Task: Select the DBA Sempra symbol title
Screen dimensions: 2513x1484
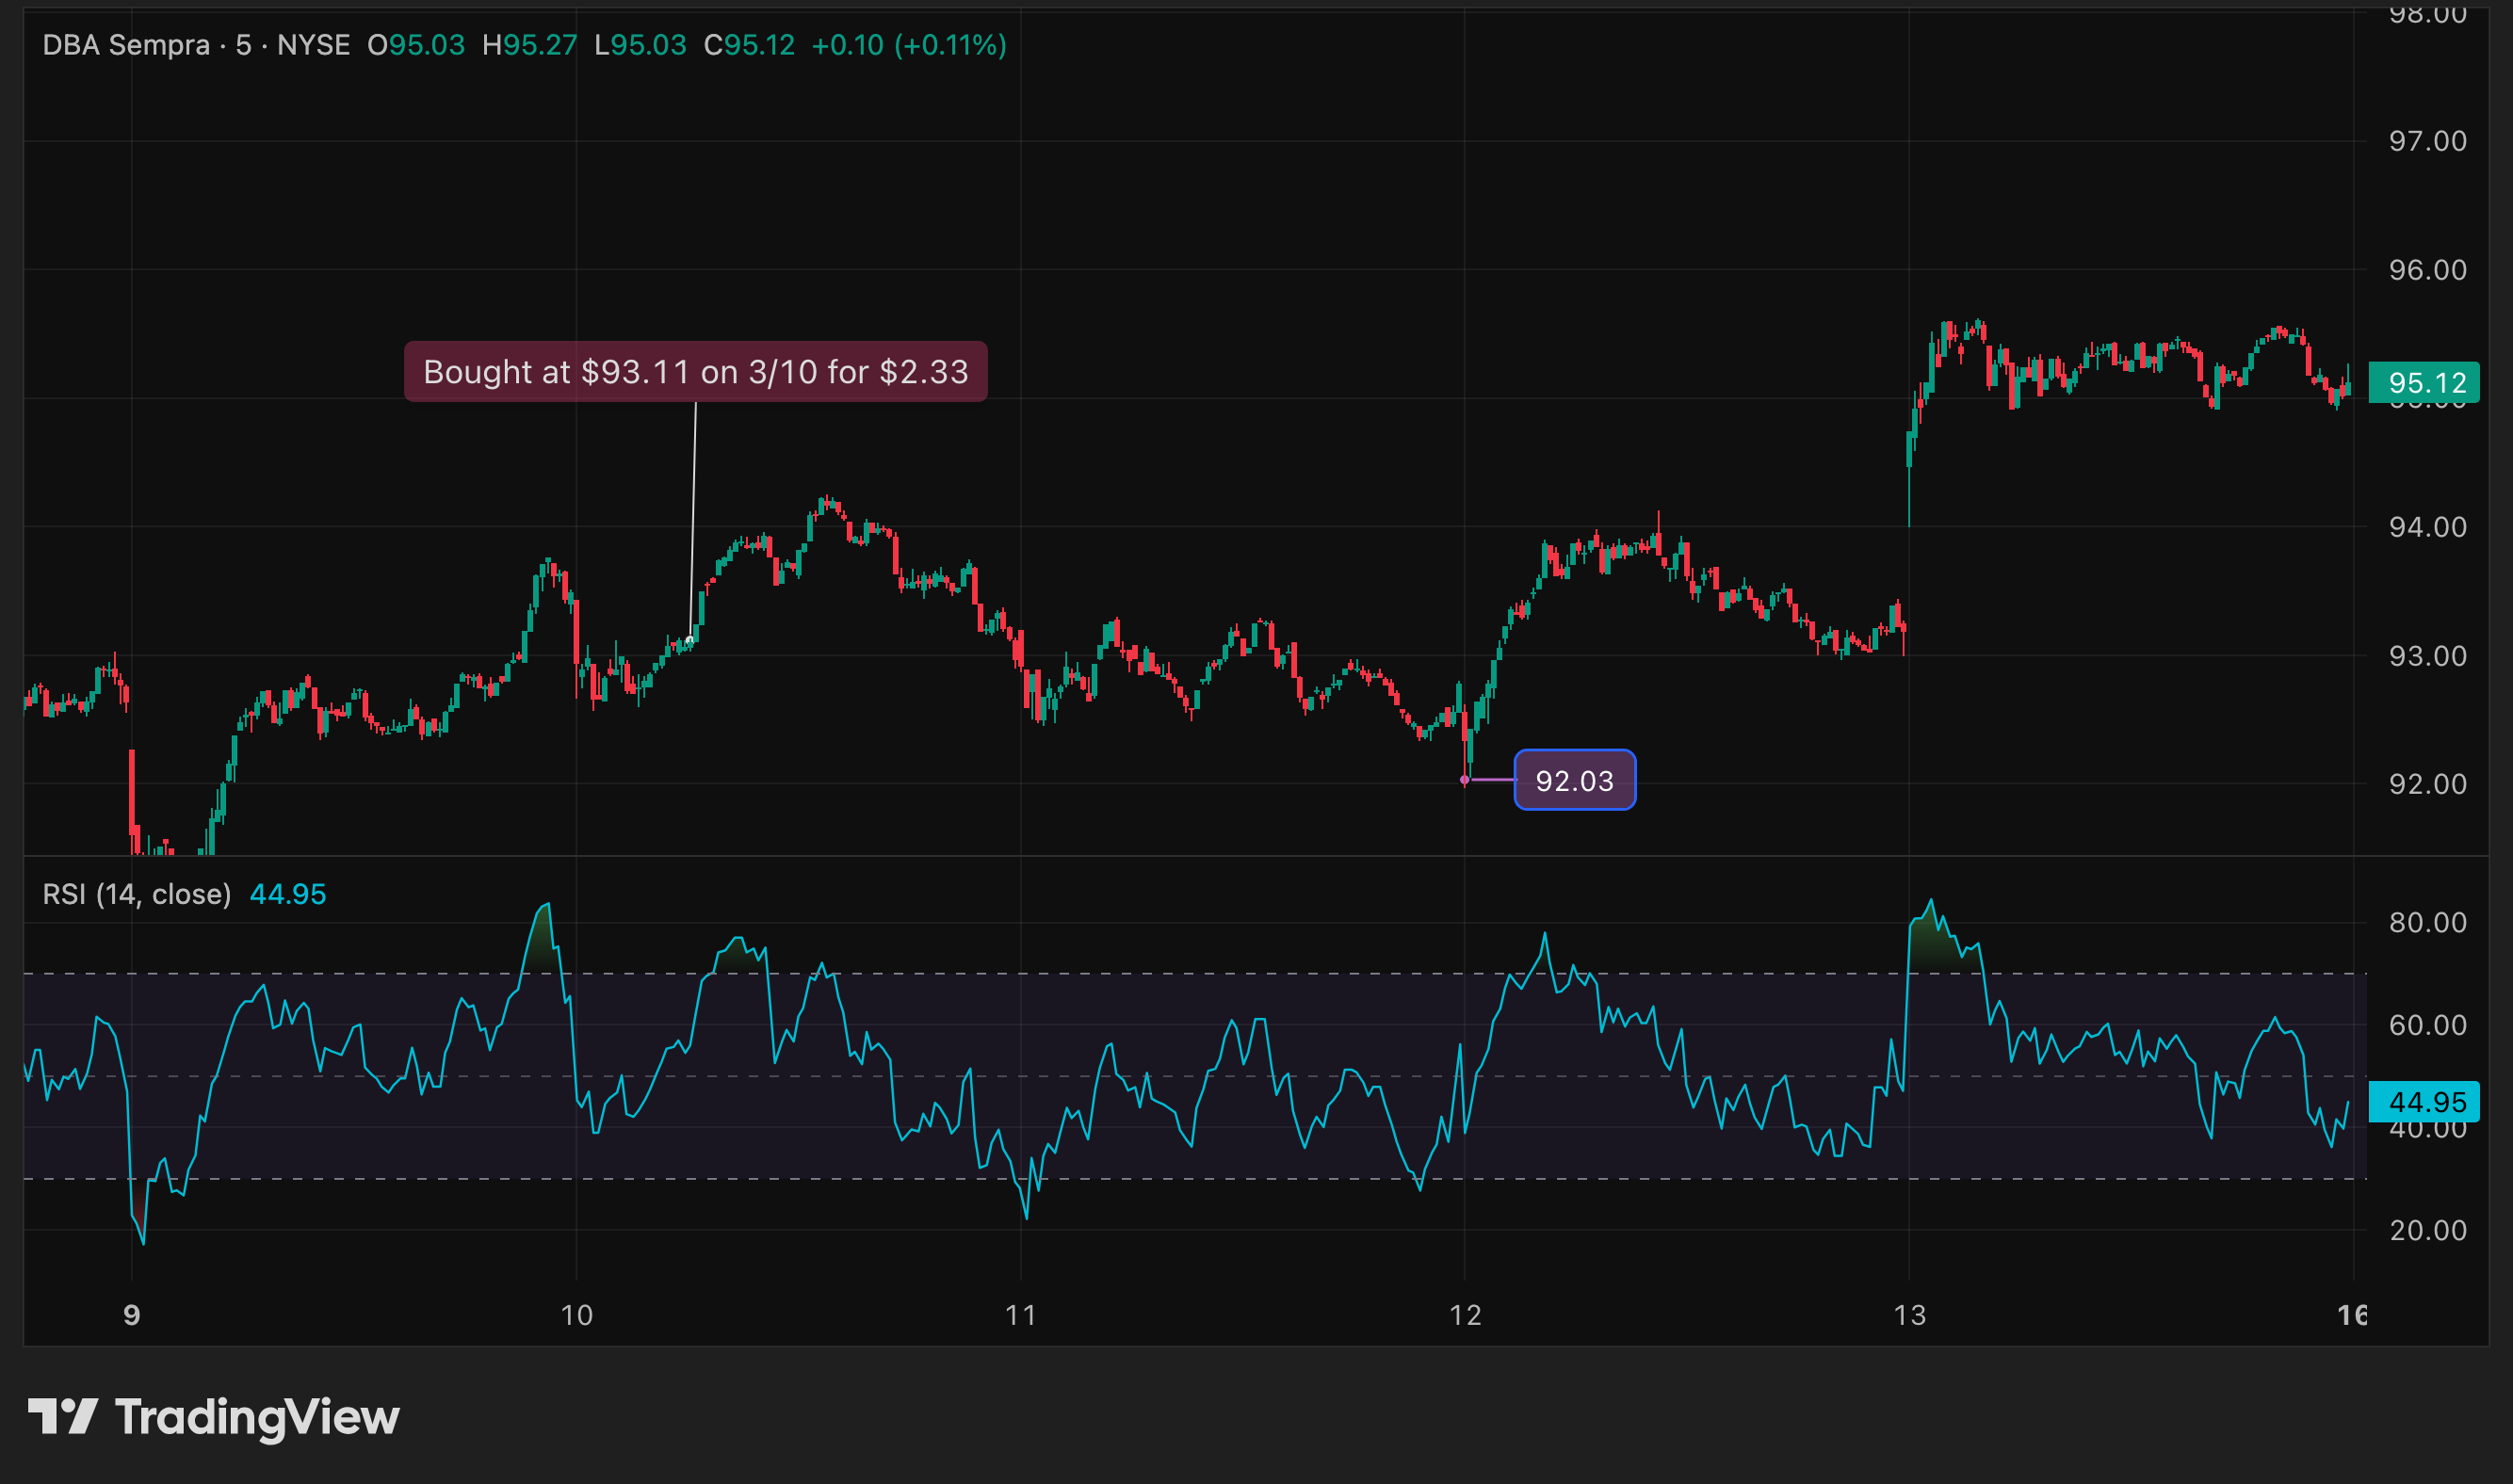Action: click(126, 45)
